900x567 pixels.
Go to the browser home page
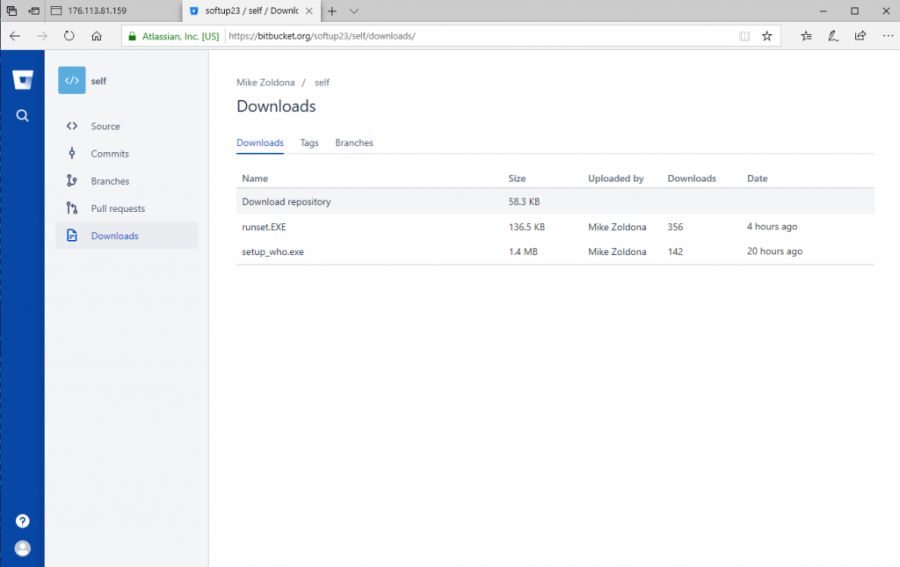96,36
